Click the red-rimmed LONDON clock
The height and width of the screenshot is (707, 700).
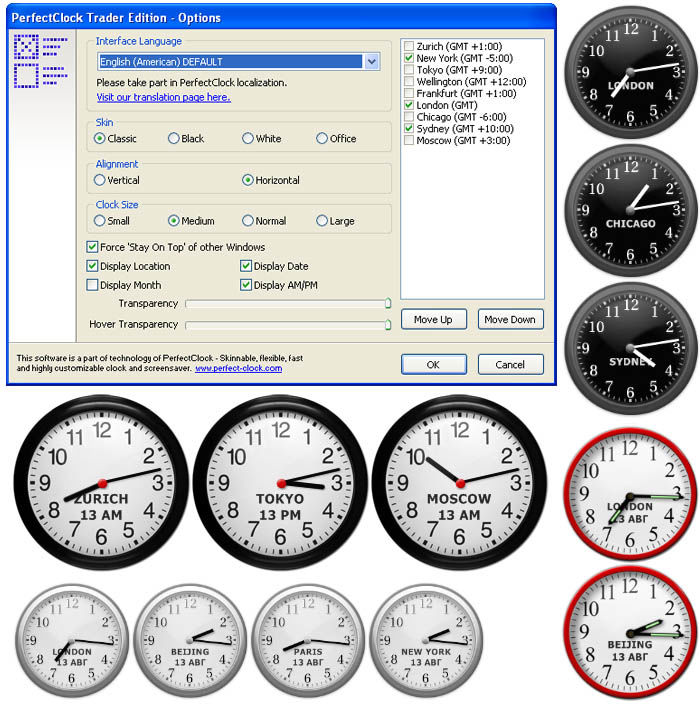pos(630,494)
